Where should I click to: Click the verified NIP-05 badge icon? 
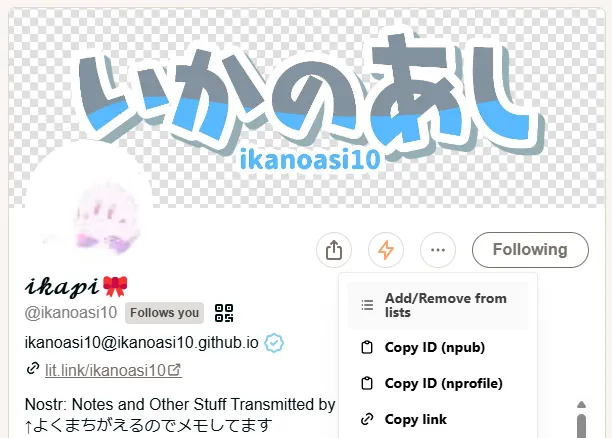274,343
